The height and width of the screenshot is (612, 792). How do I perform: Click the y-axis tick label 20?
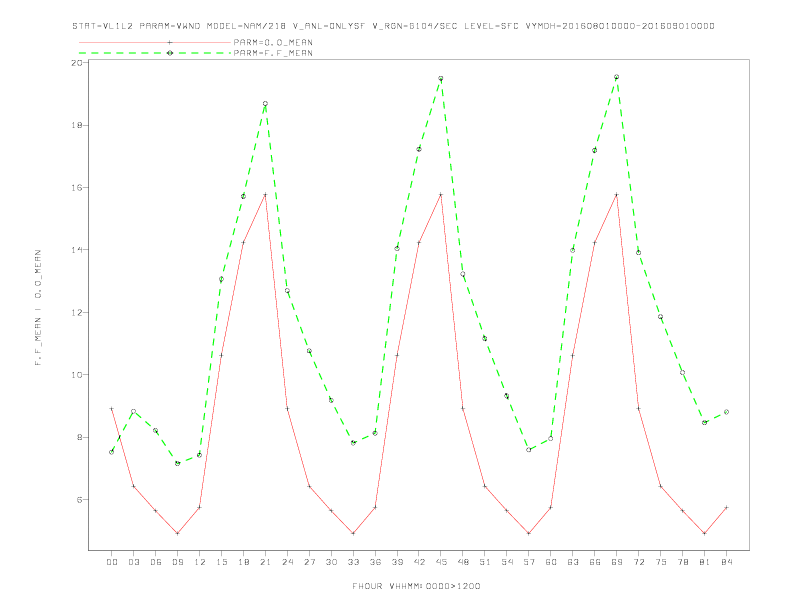click(x=77, y=63)
